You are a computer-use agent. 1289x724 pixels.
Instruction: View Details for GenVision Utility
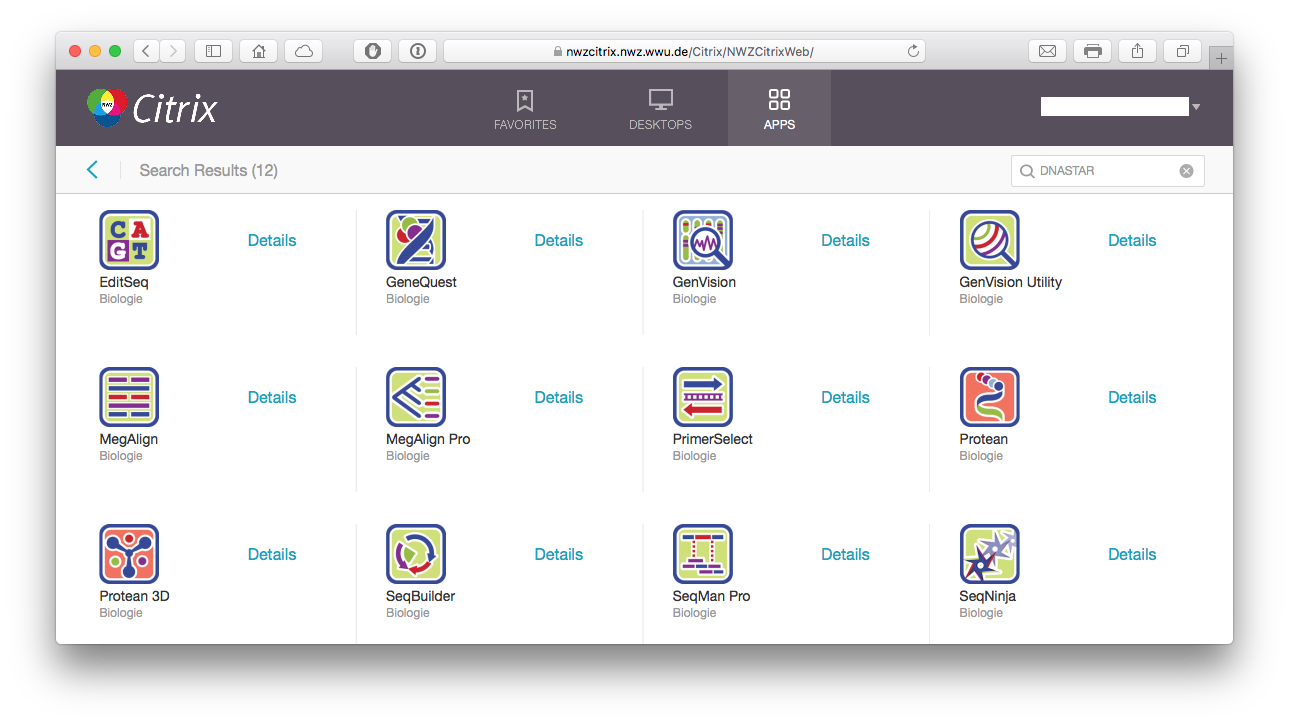pos(1131,240)
